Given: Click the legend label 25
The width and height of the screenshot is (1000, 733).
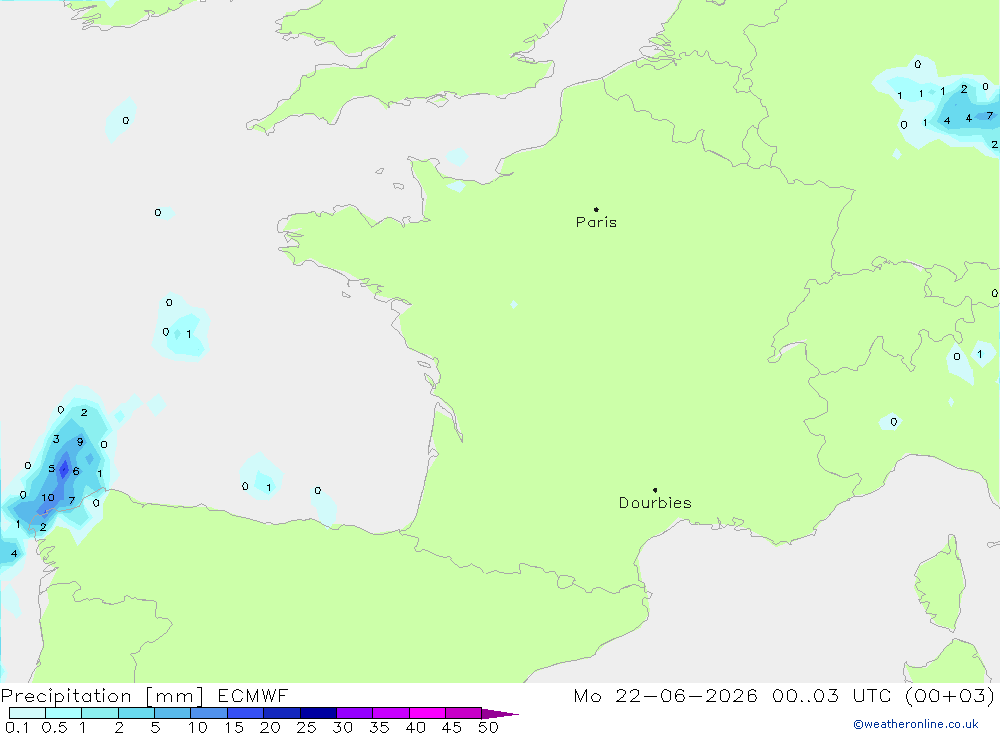Looking at the screenshot, I should [x=306, y=727].
